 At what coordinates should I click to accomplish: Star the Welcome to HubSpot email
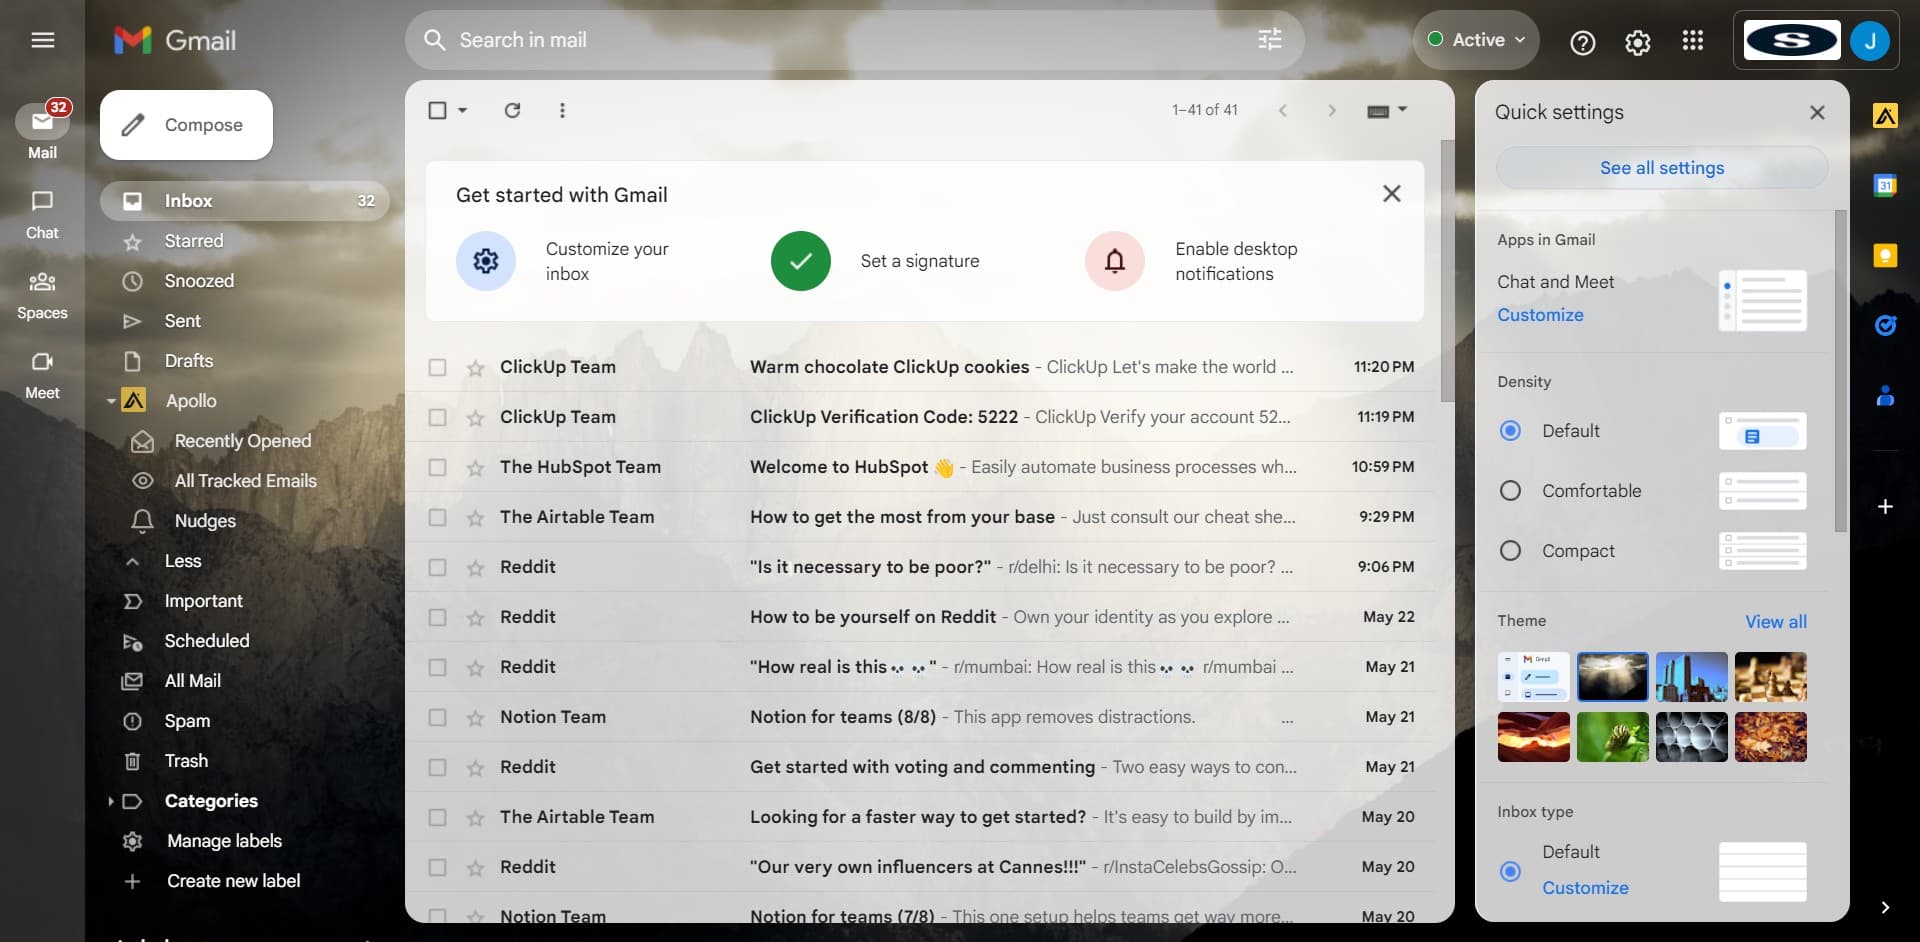[x=475, y=468]
